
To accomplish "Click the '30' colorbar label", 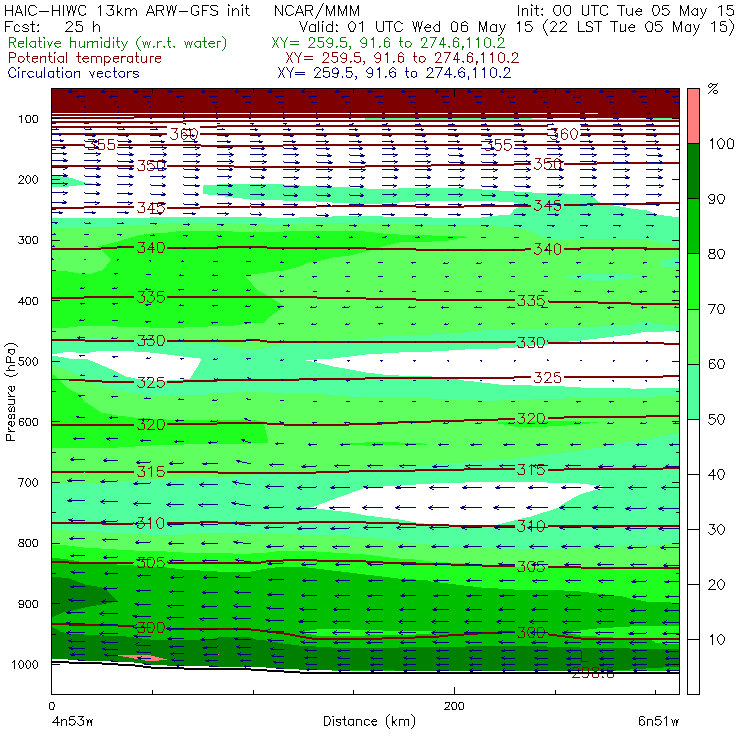I will click(716, 530).
